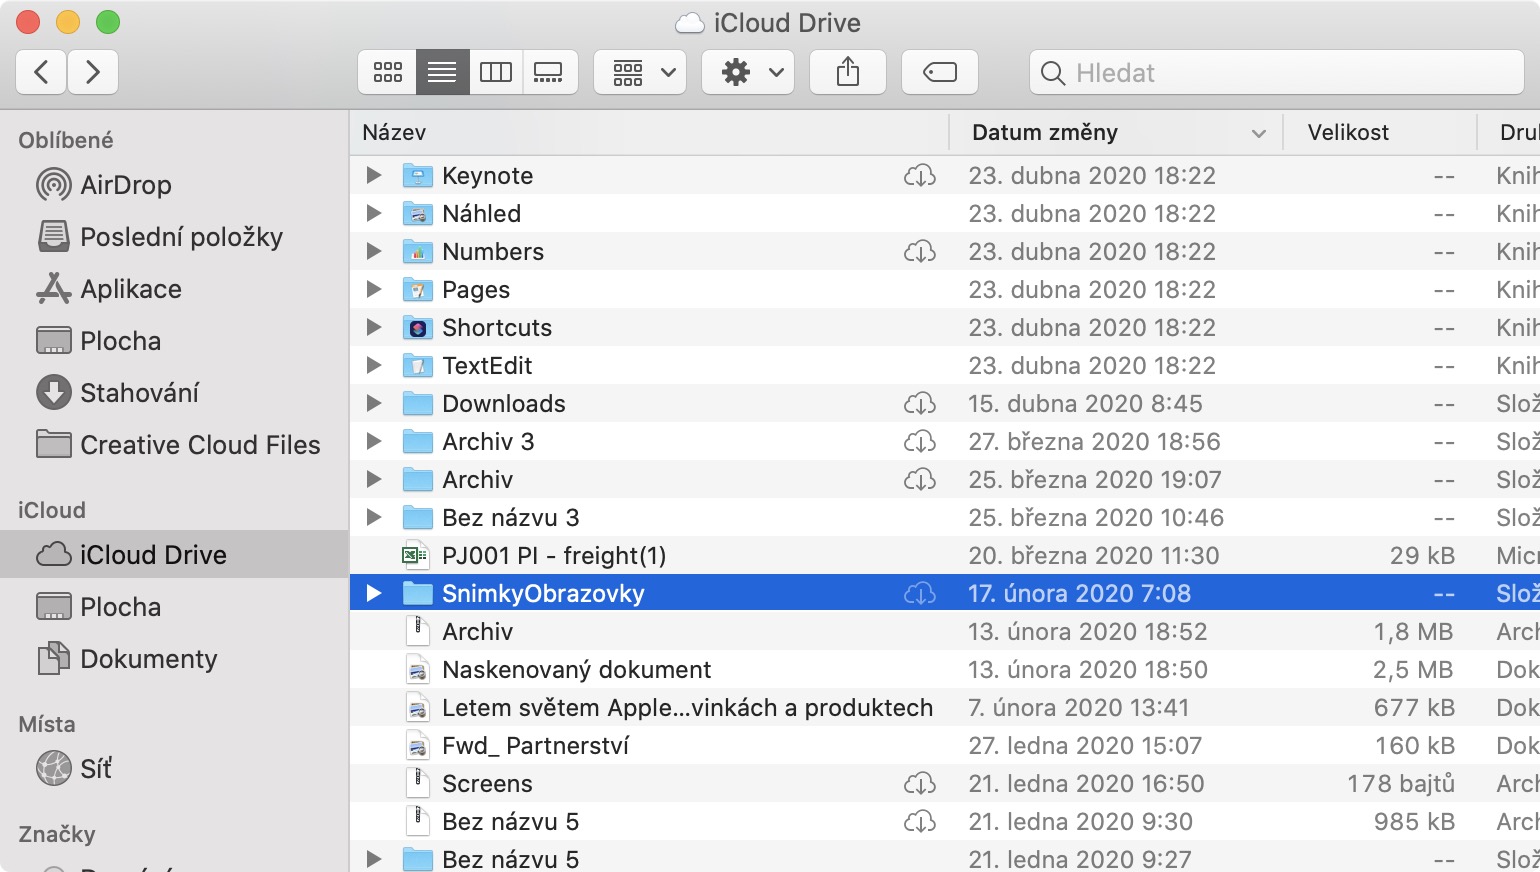Download SnimkyObrazovky from iCloud
Image resolution: width=1540 pixels, height=872 pixels.
coord(920,594)
